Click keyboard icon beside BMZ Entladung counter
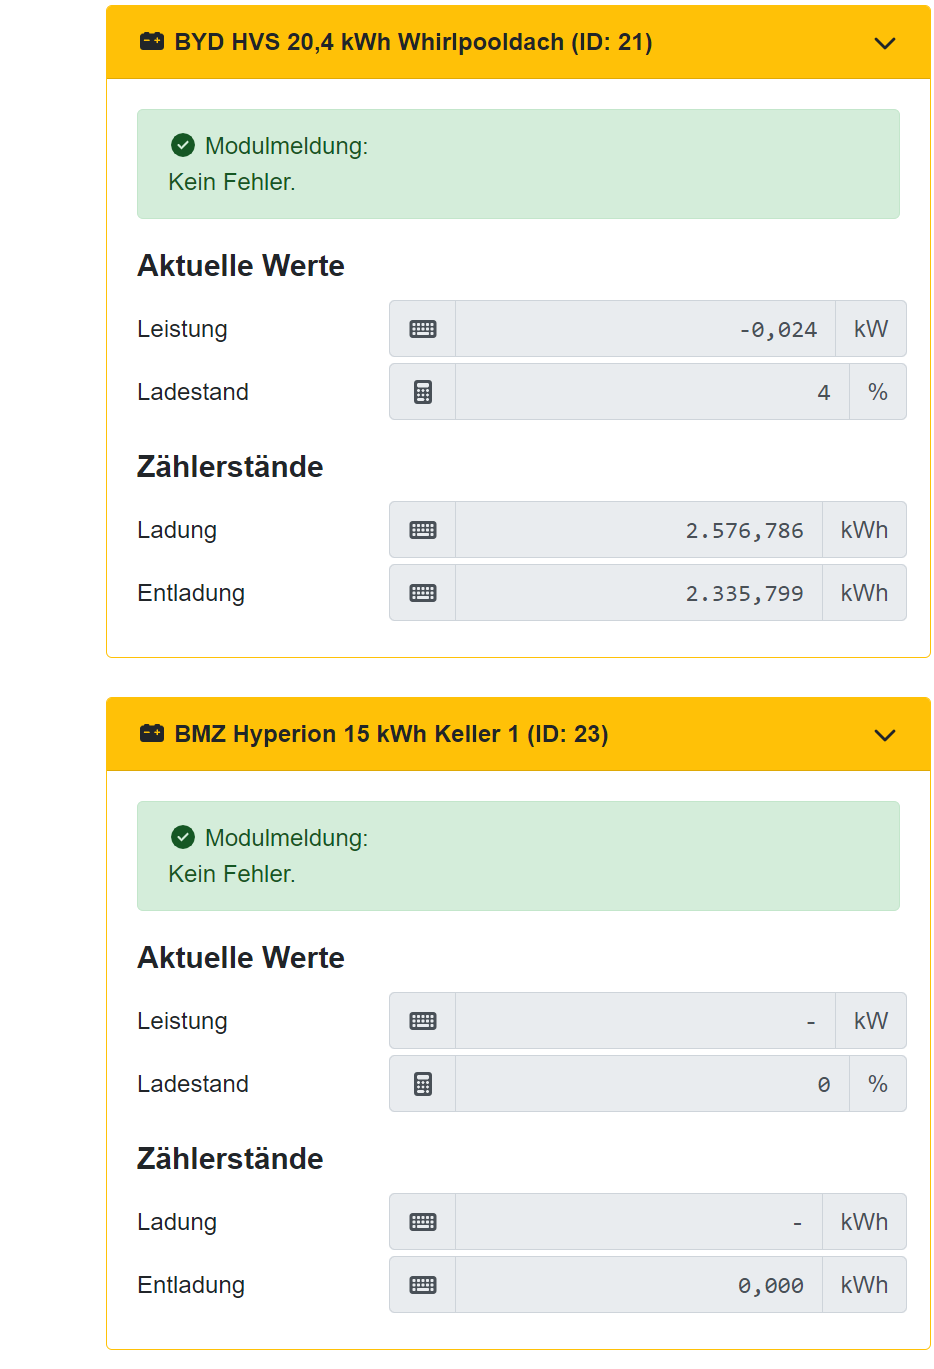 click(x=423, y=1285)
